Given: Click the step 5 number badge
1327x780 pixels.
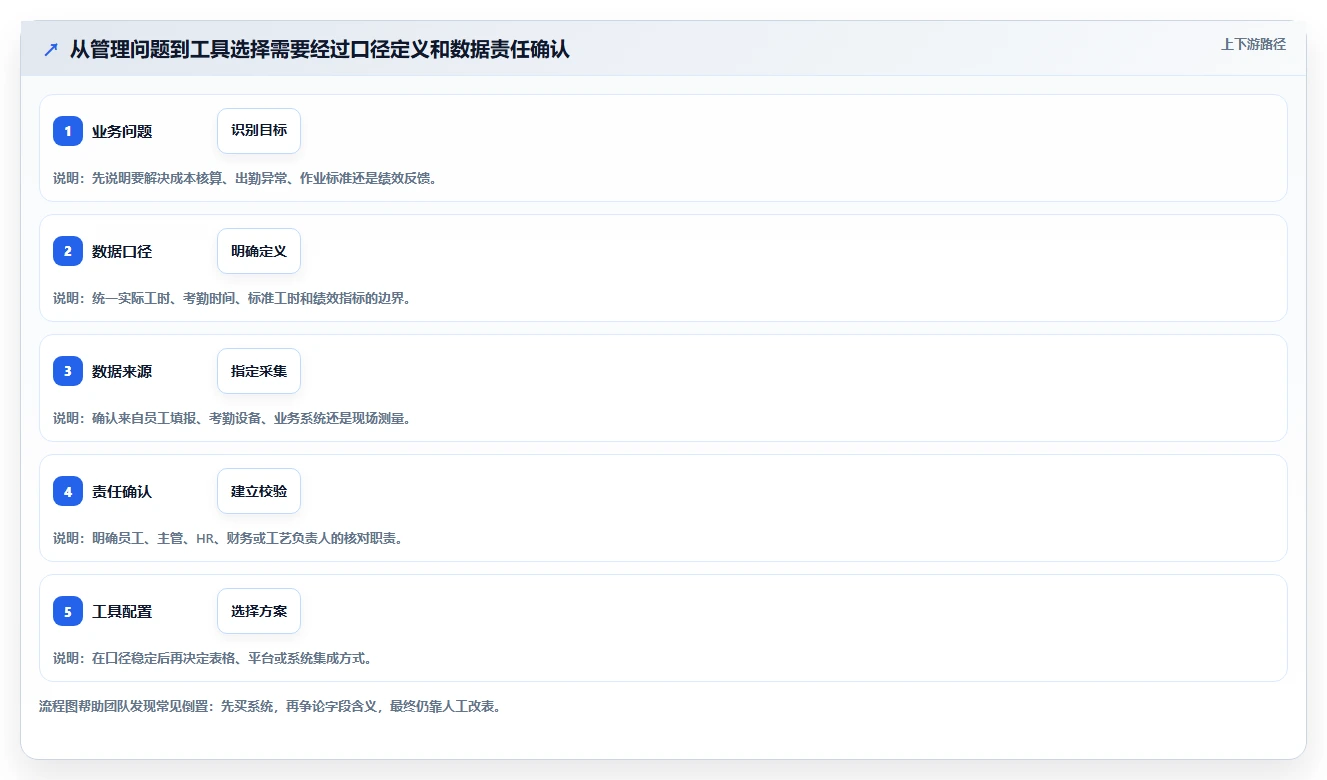Looking at the screenshot, I should (68, 611).
